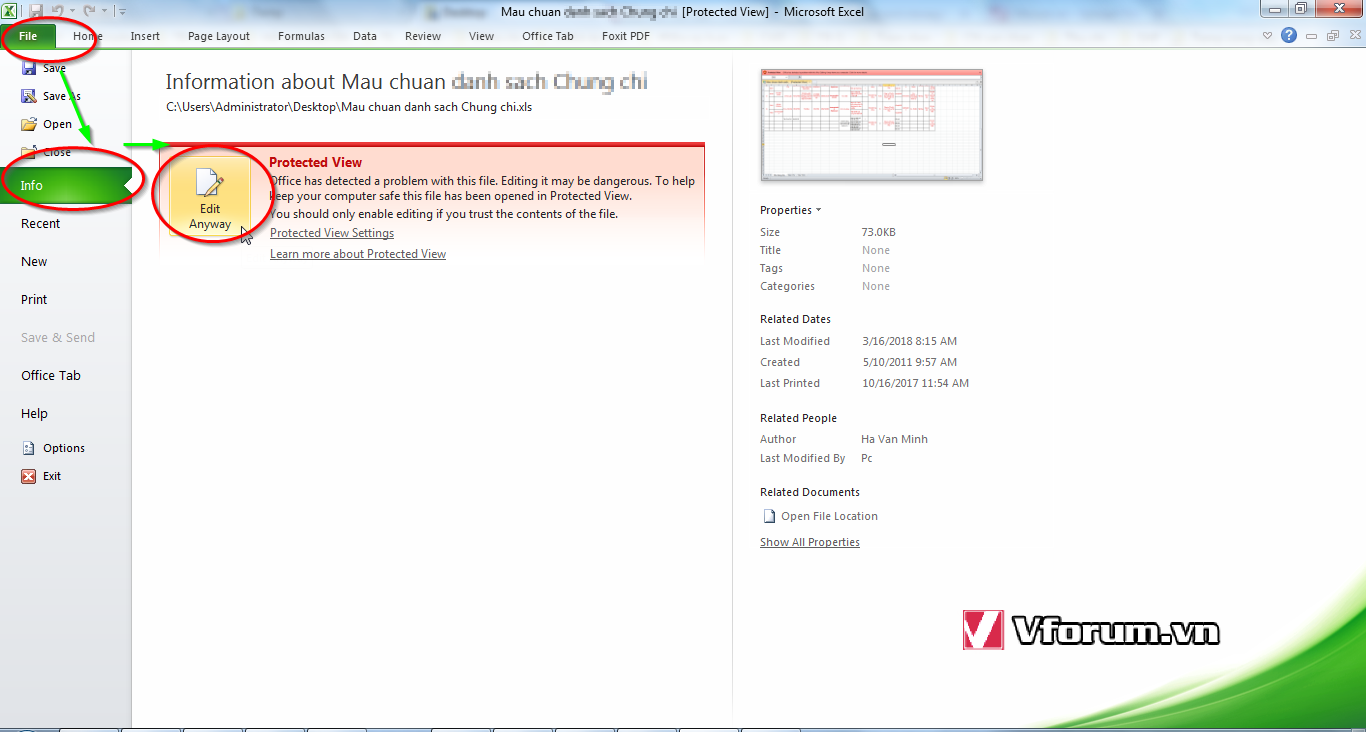Screen dimensions: 1366x732
Task: Open the Redo history dropdown arrow
Action: (103, 11)
